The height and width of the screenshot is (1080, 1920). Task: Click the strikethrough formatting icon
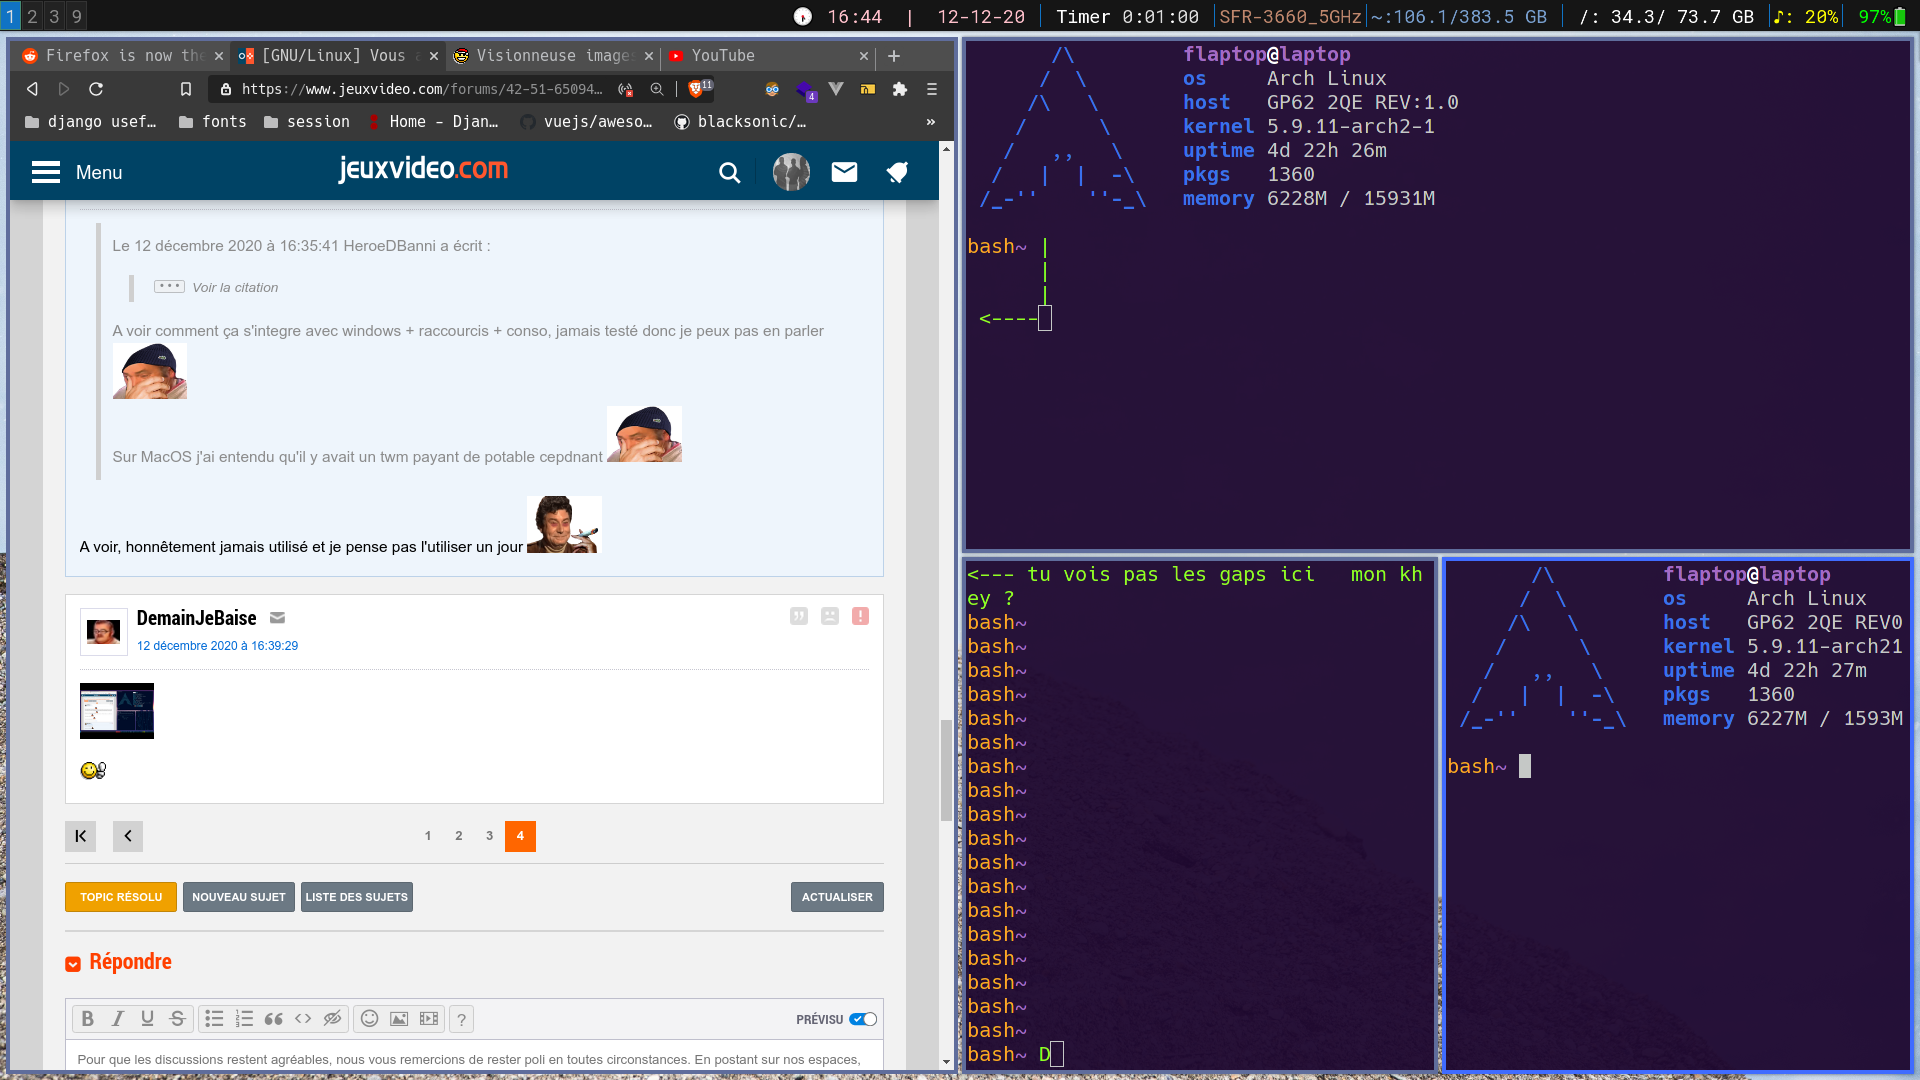pyautogui.click(x=177, y=1018)
